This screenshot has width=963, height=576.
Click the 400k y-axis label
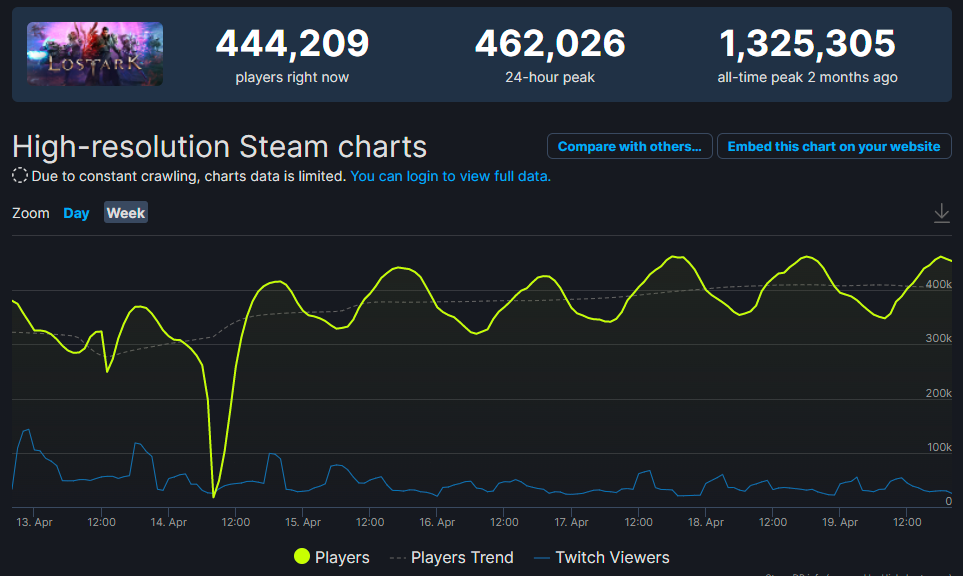[x=938, y=285]
